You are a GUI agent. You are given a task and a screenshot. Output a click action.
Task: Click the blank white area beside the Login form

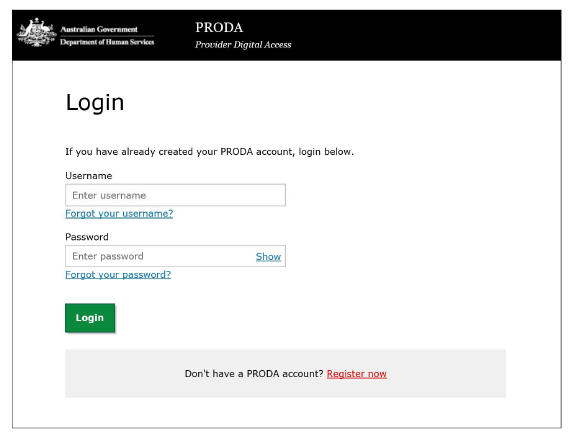click(422, 220)
